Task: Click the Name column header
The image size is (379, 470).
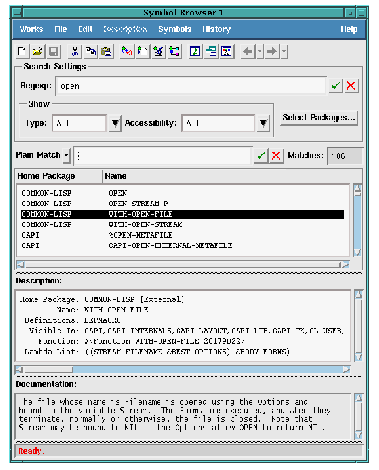Action: coord(232,176)
